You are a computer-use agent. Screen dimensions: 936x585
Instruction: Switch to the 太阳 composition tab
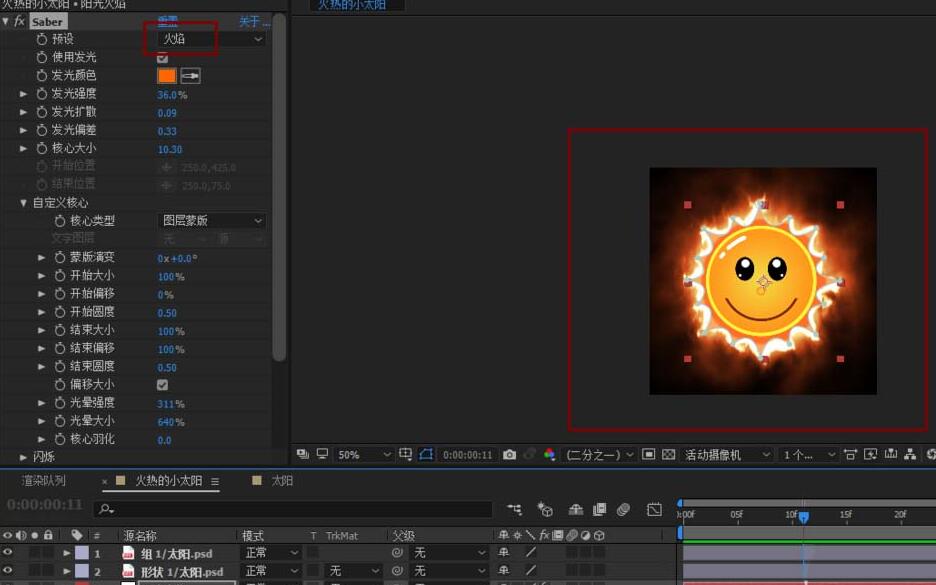click(282, 481)
